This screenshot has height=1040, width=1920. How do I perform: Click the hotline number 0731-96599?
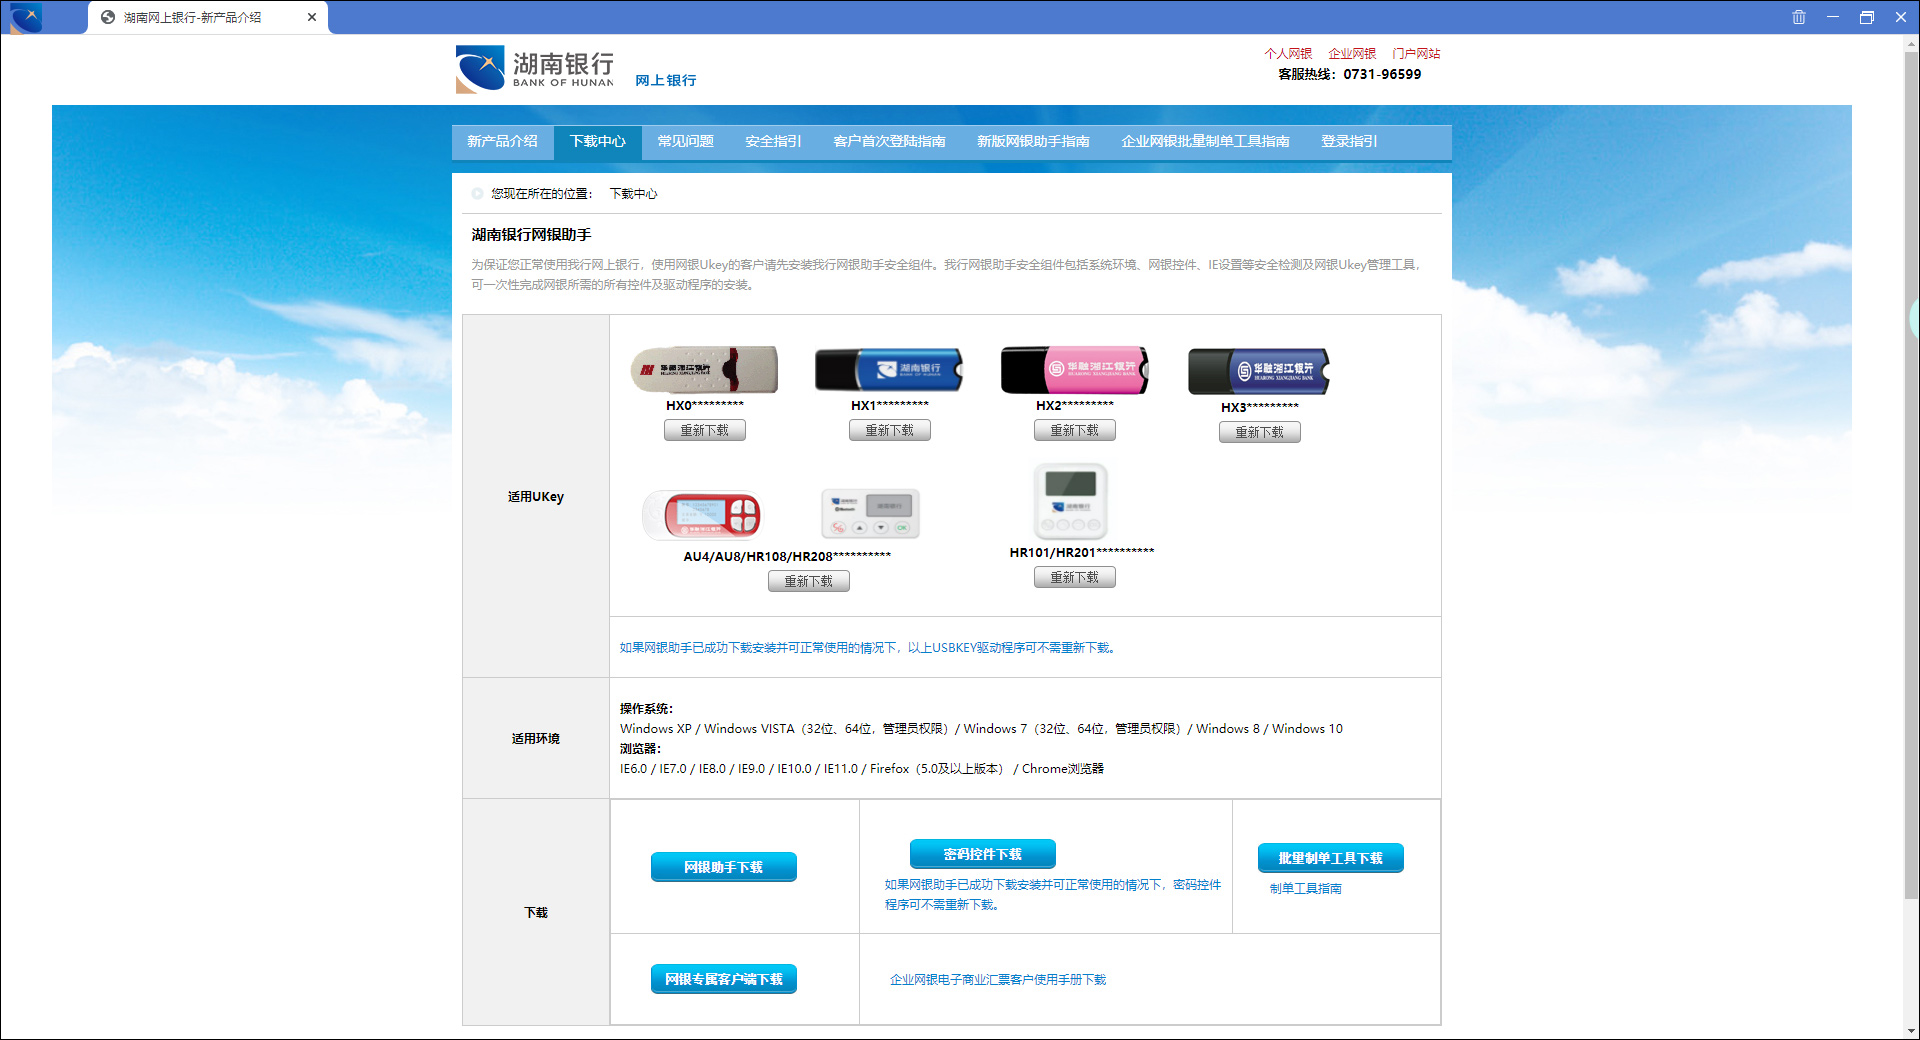pos(1382,75)
